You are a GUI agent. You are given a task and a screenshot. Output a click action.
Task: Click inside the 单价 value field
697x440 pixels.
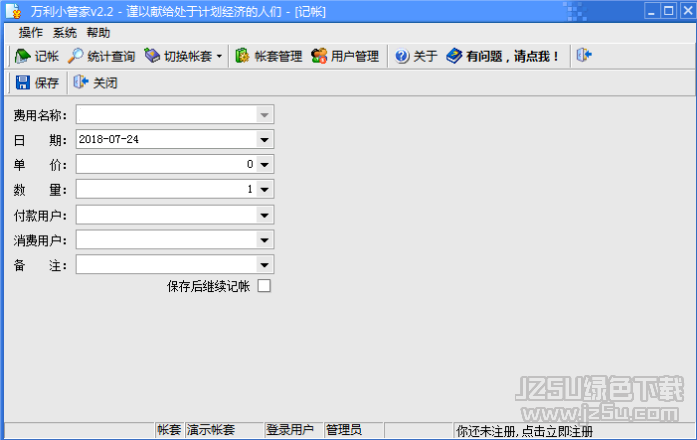pyautogui.click(x=167, y=165)
